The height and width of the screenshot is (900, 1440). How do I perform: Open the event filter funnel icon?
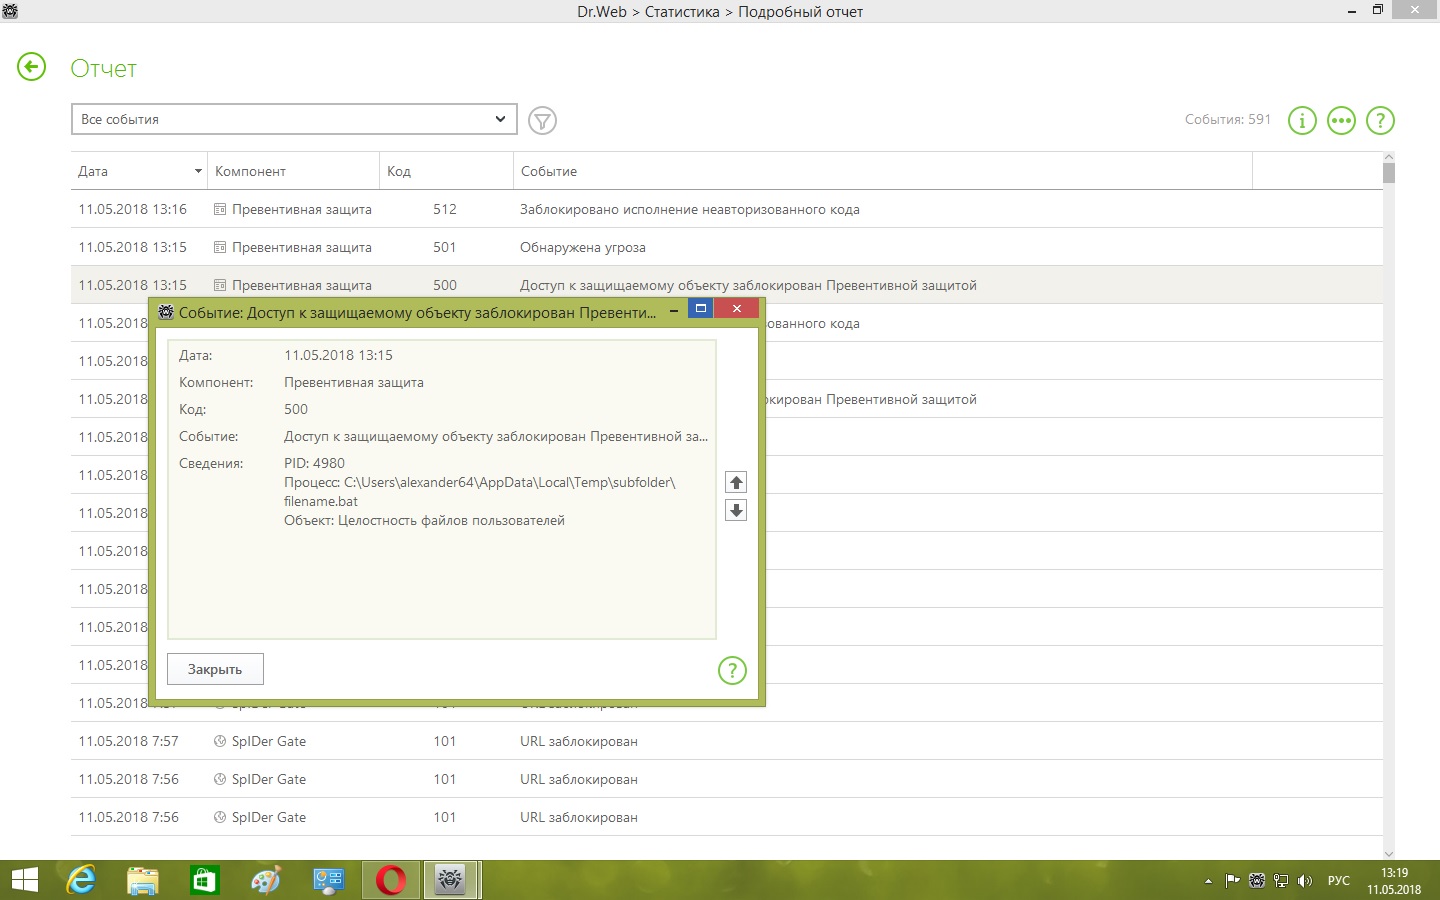coord(542,121)
